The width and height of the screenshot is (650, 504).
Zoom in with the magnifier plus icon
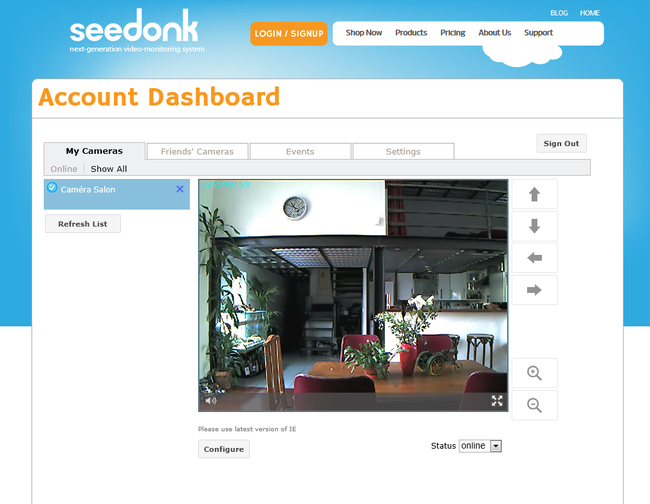click(x=534, y=373)
